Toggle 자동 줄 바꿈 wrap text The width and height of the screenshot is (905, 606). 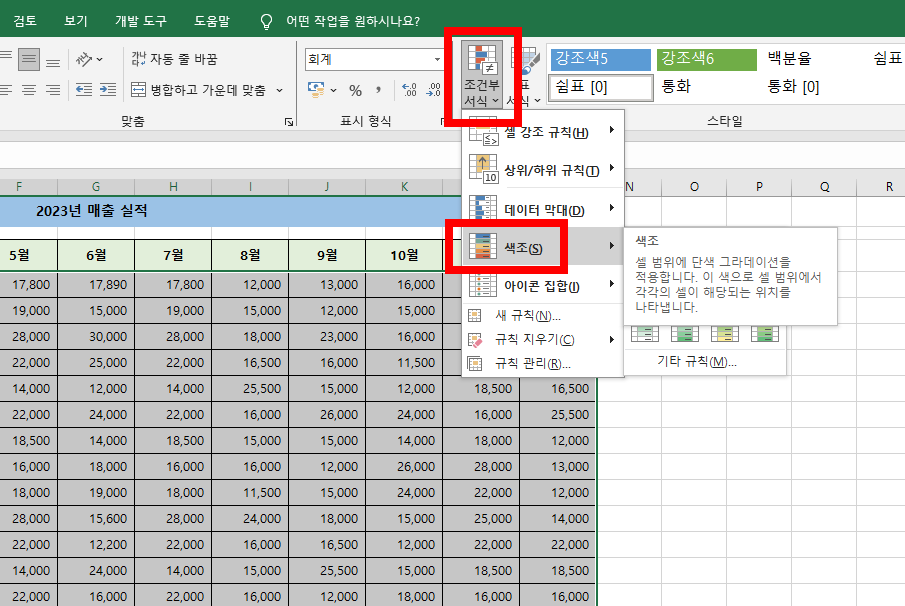[174, 59]
